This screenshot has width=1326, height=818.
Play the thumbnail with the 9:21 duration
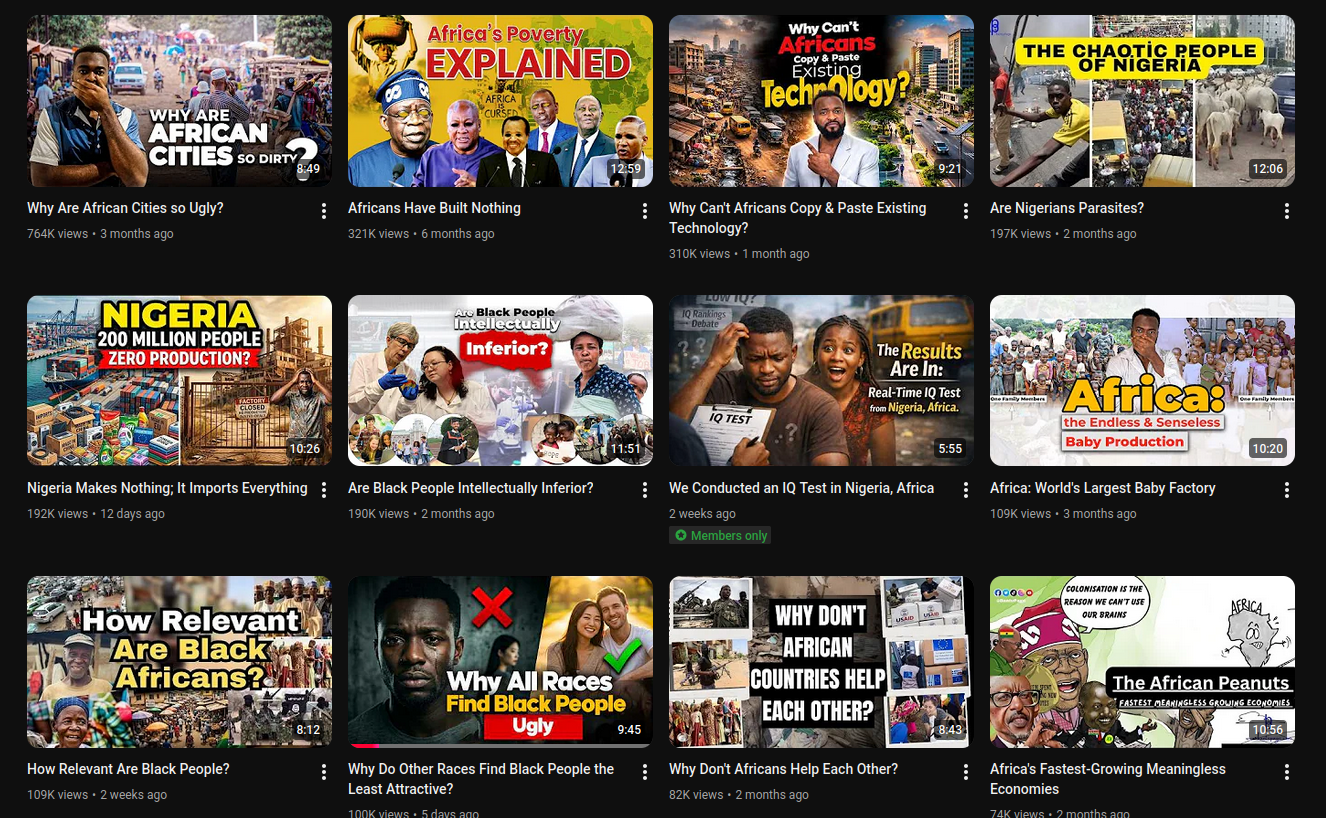820,100
